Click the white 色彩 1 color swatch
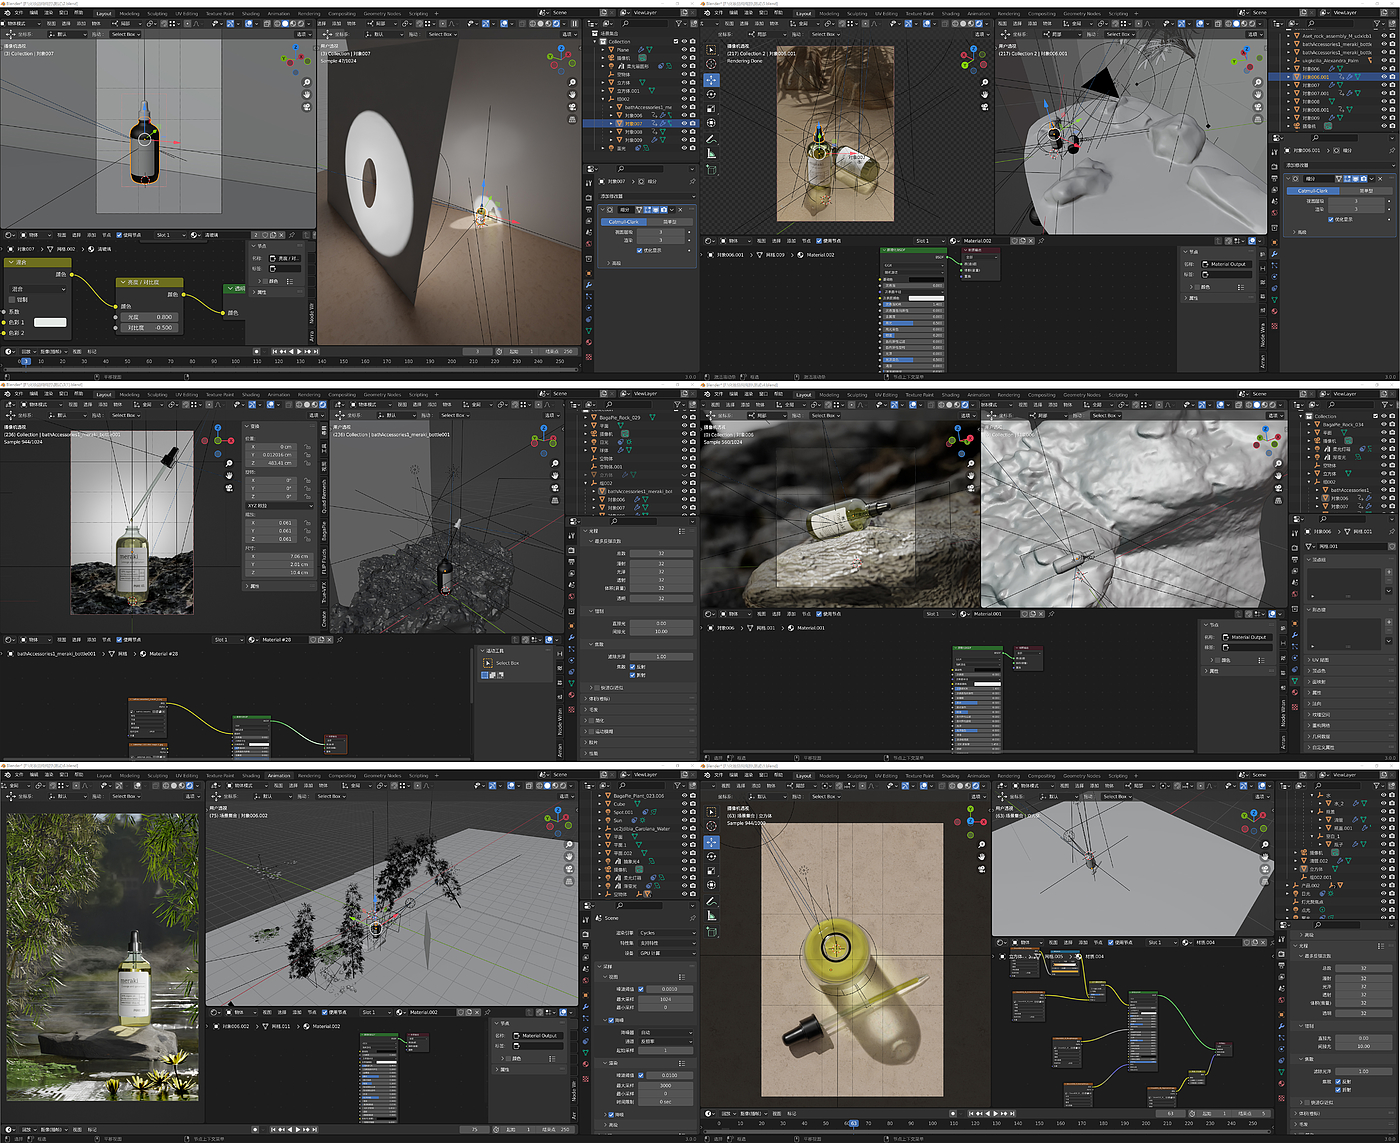Image resolution: width=1400 pixels, height=1143 pixels. click(x=50, y=322)
